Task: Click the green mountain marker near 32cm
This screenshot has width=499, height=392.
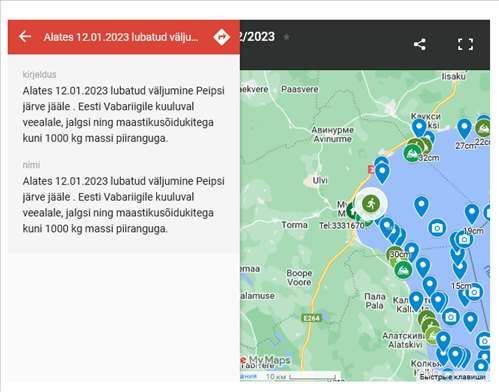Action: pyautogui.click(x=412, y=154)
